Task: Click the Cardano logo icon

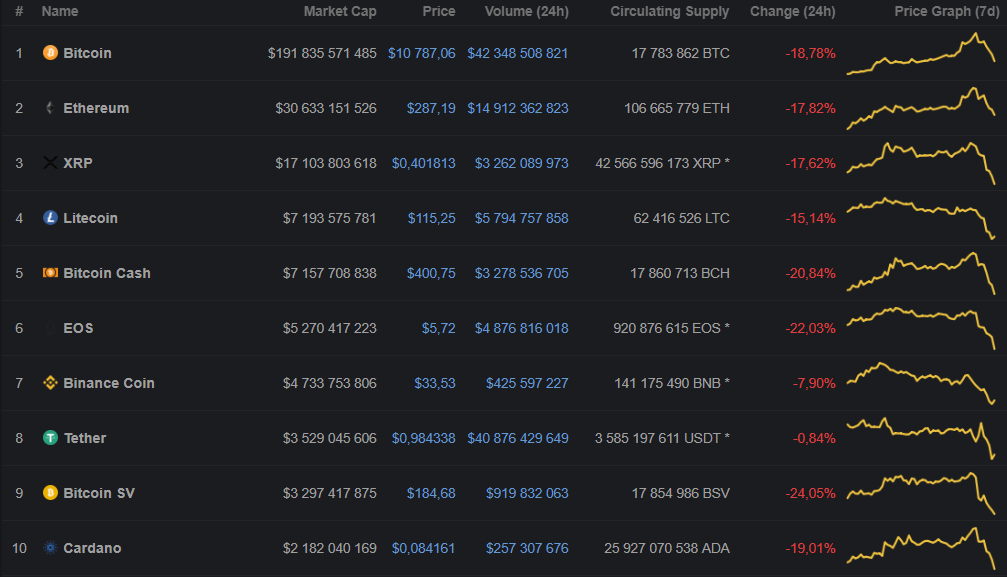Action: point(50,548)
